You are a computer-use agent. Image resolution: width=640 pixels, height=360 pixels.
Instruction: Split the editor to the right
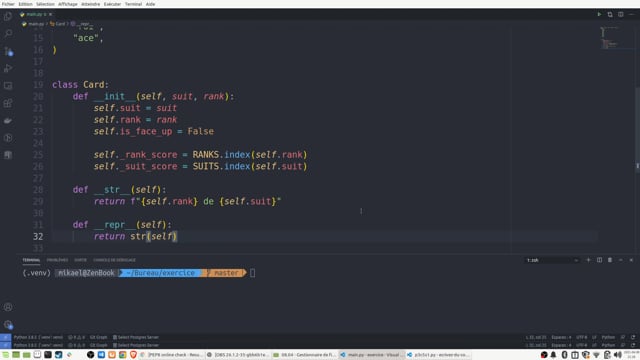coord(620,14)
